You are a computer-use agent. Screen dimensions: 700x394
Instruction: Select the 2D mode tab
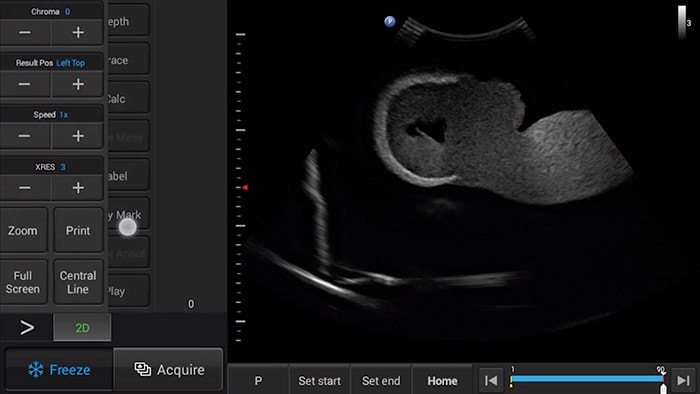[82, 328]
